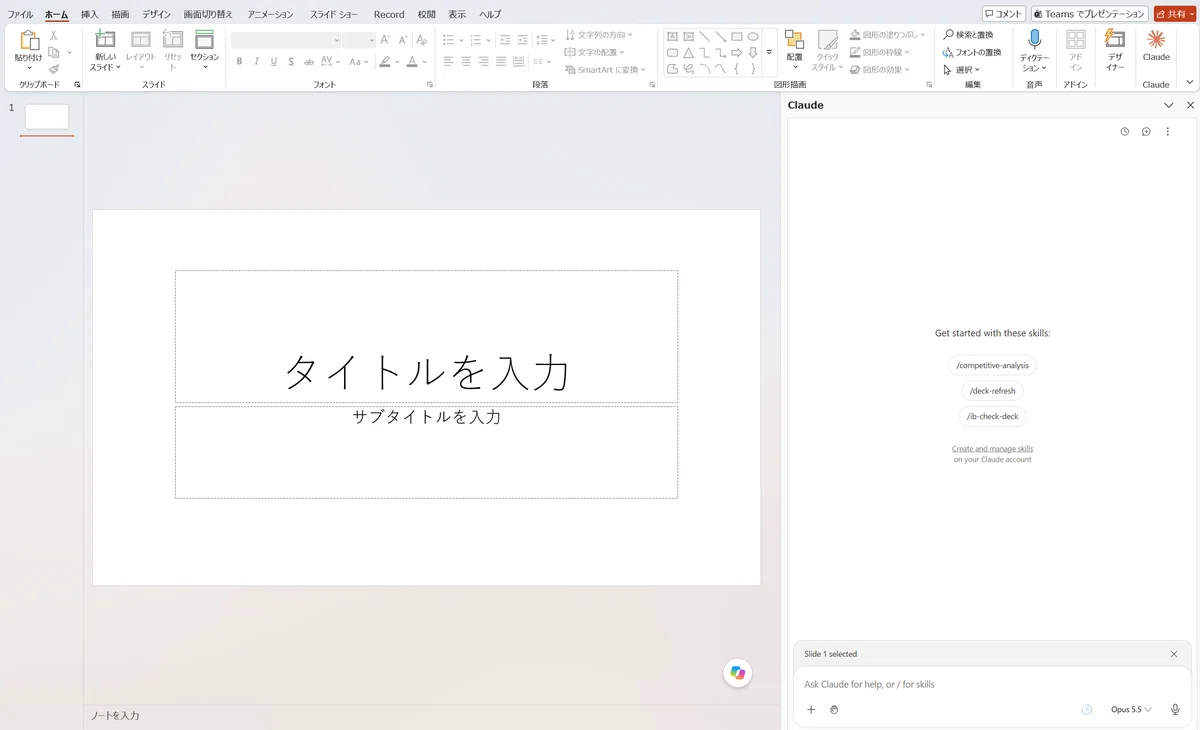Screen dimensions: 1200x730
Task: Click the Ask Claude input field
Action: [992, 684]
